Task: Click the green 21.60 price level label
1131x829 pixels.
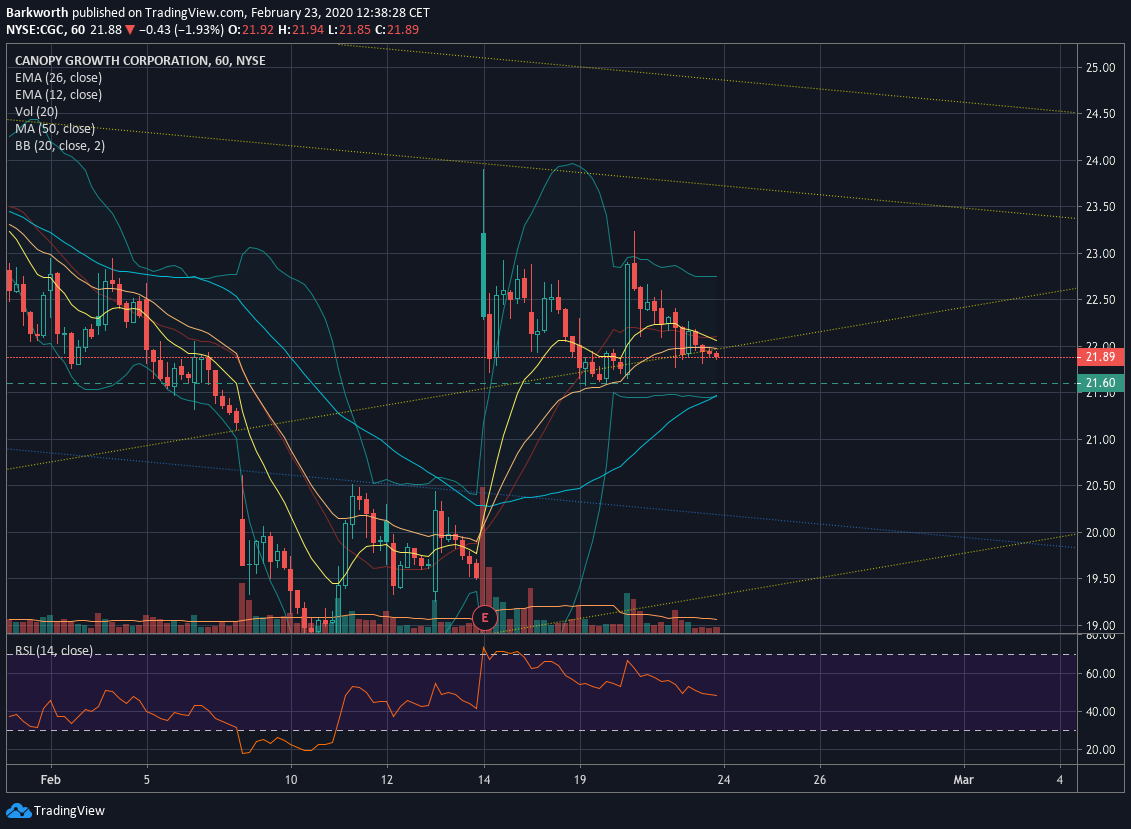Action: (x=1100, y=383)
